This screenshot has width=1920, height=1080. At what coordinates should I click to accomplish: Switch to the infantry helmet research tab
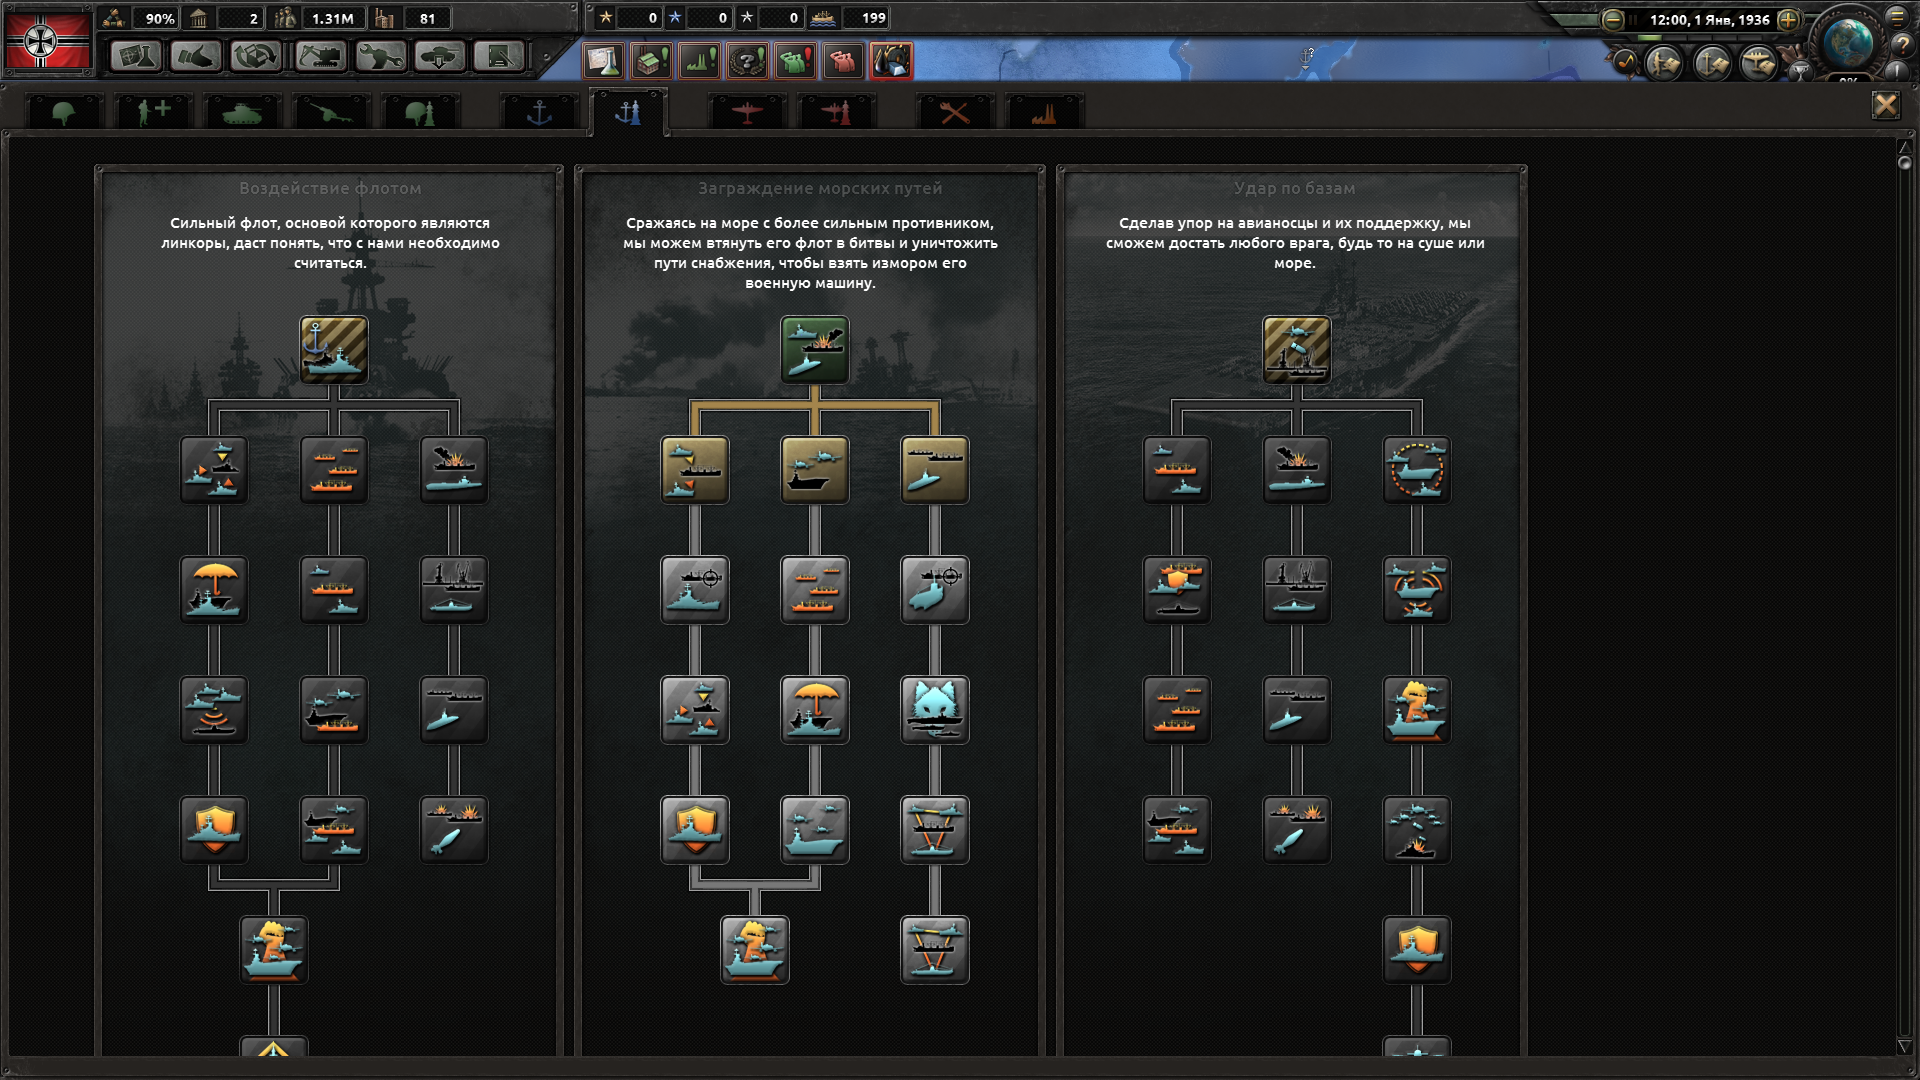[64, 112]
